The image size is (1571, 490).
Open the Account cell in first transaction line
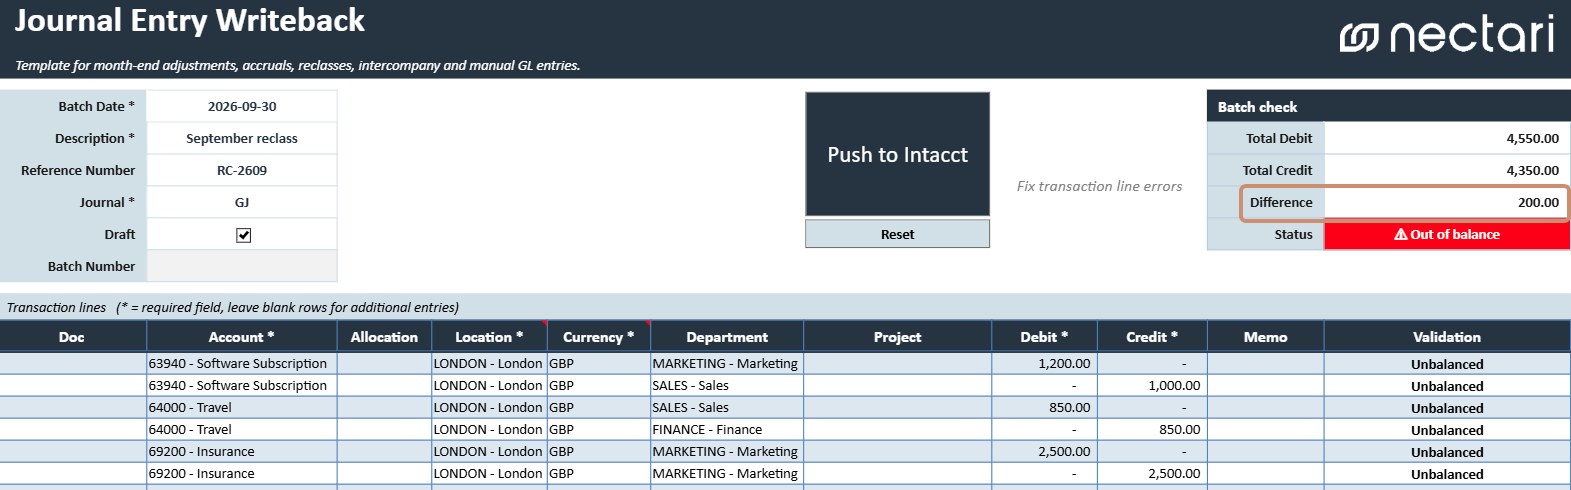click(x=242, y=363)
